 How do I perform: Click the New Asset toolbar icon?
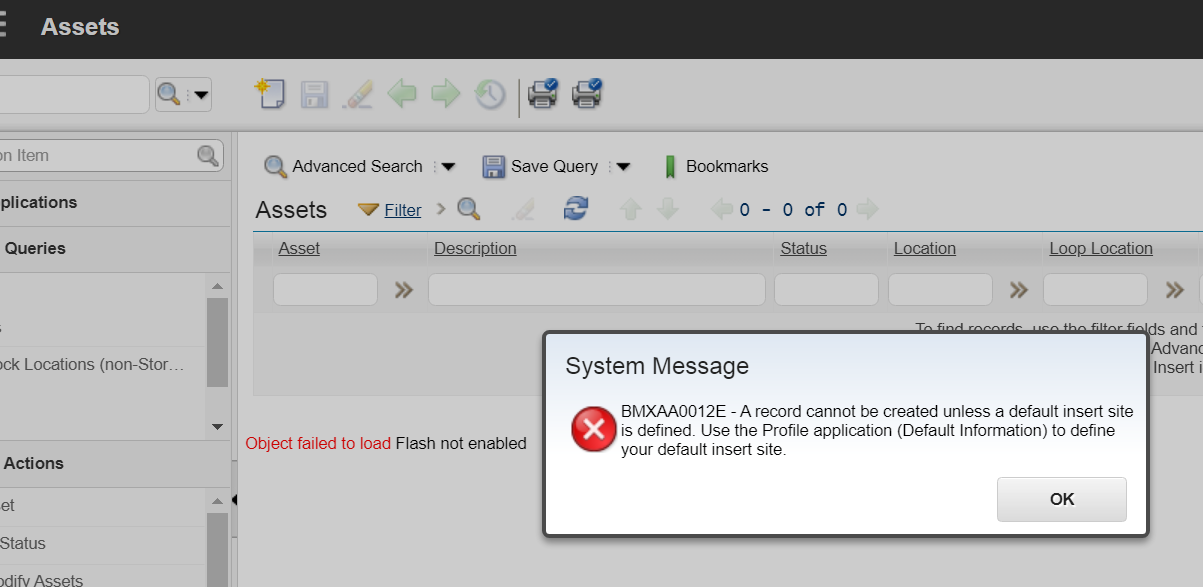click(270, 94)
